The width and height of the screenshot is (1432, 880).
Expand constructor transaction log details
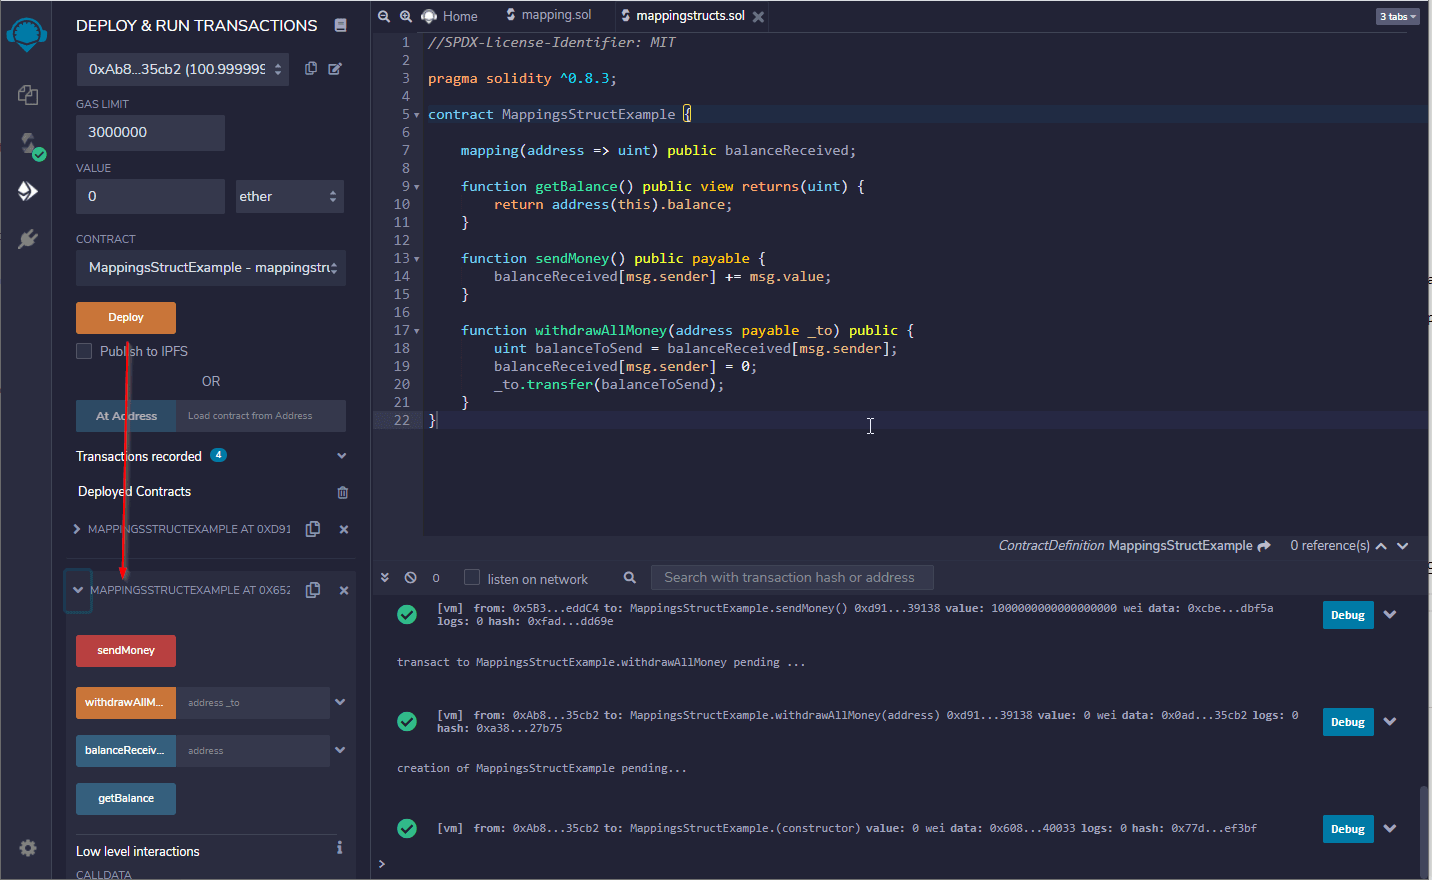pyautogui.click(x=1390, y=829)
